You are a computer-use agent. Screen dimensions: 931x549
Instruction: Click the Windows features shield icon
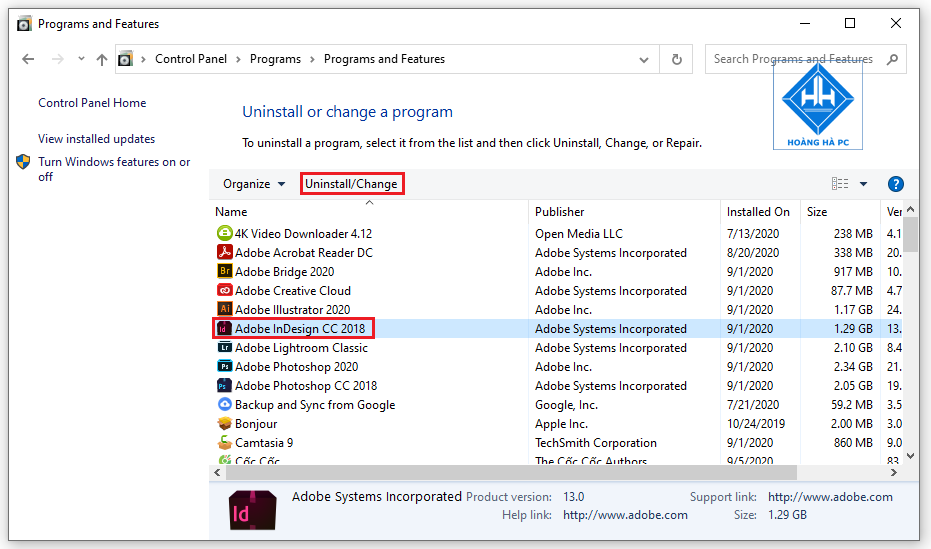click(x=23, y=161)
